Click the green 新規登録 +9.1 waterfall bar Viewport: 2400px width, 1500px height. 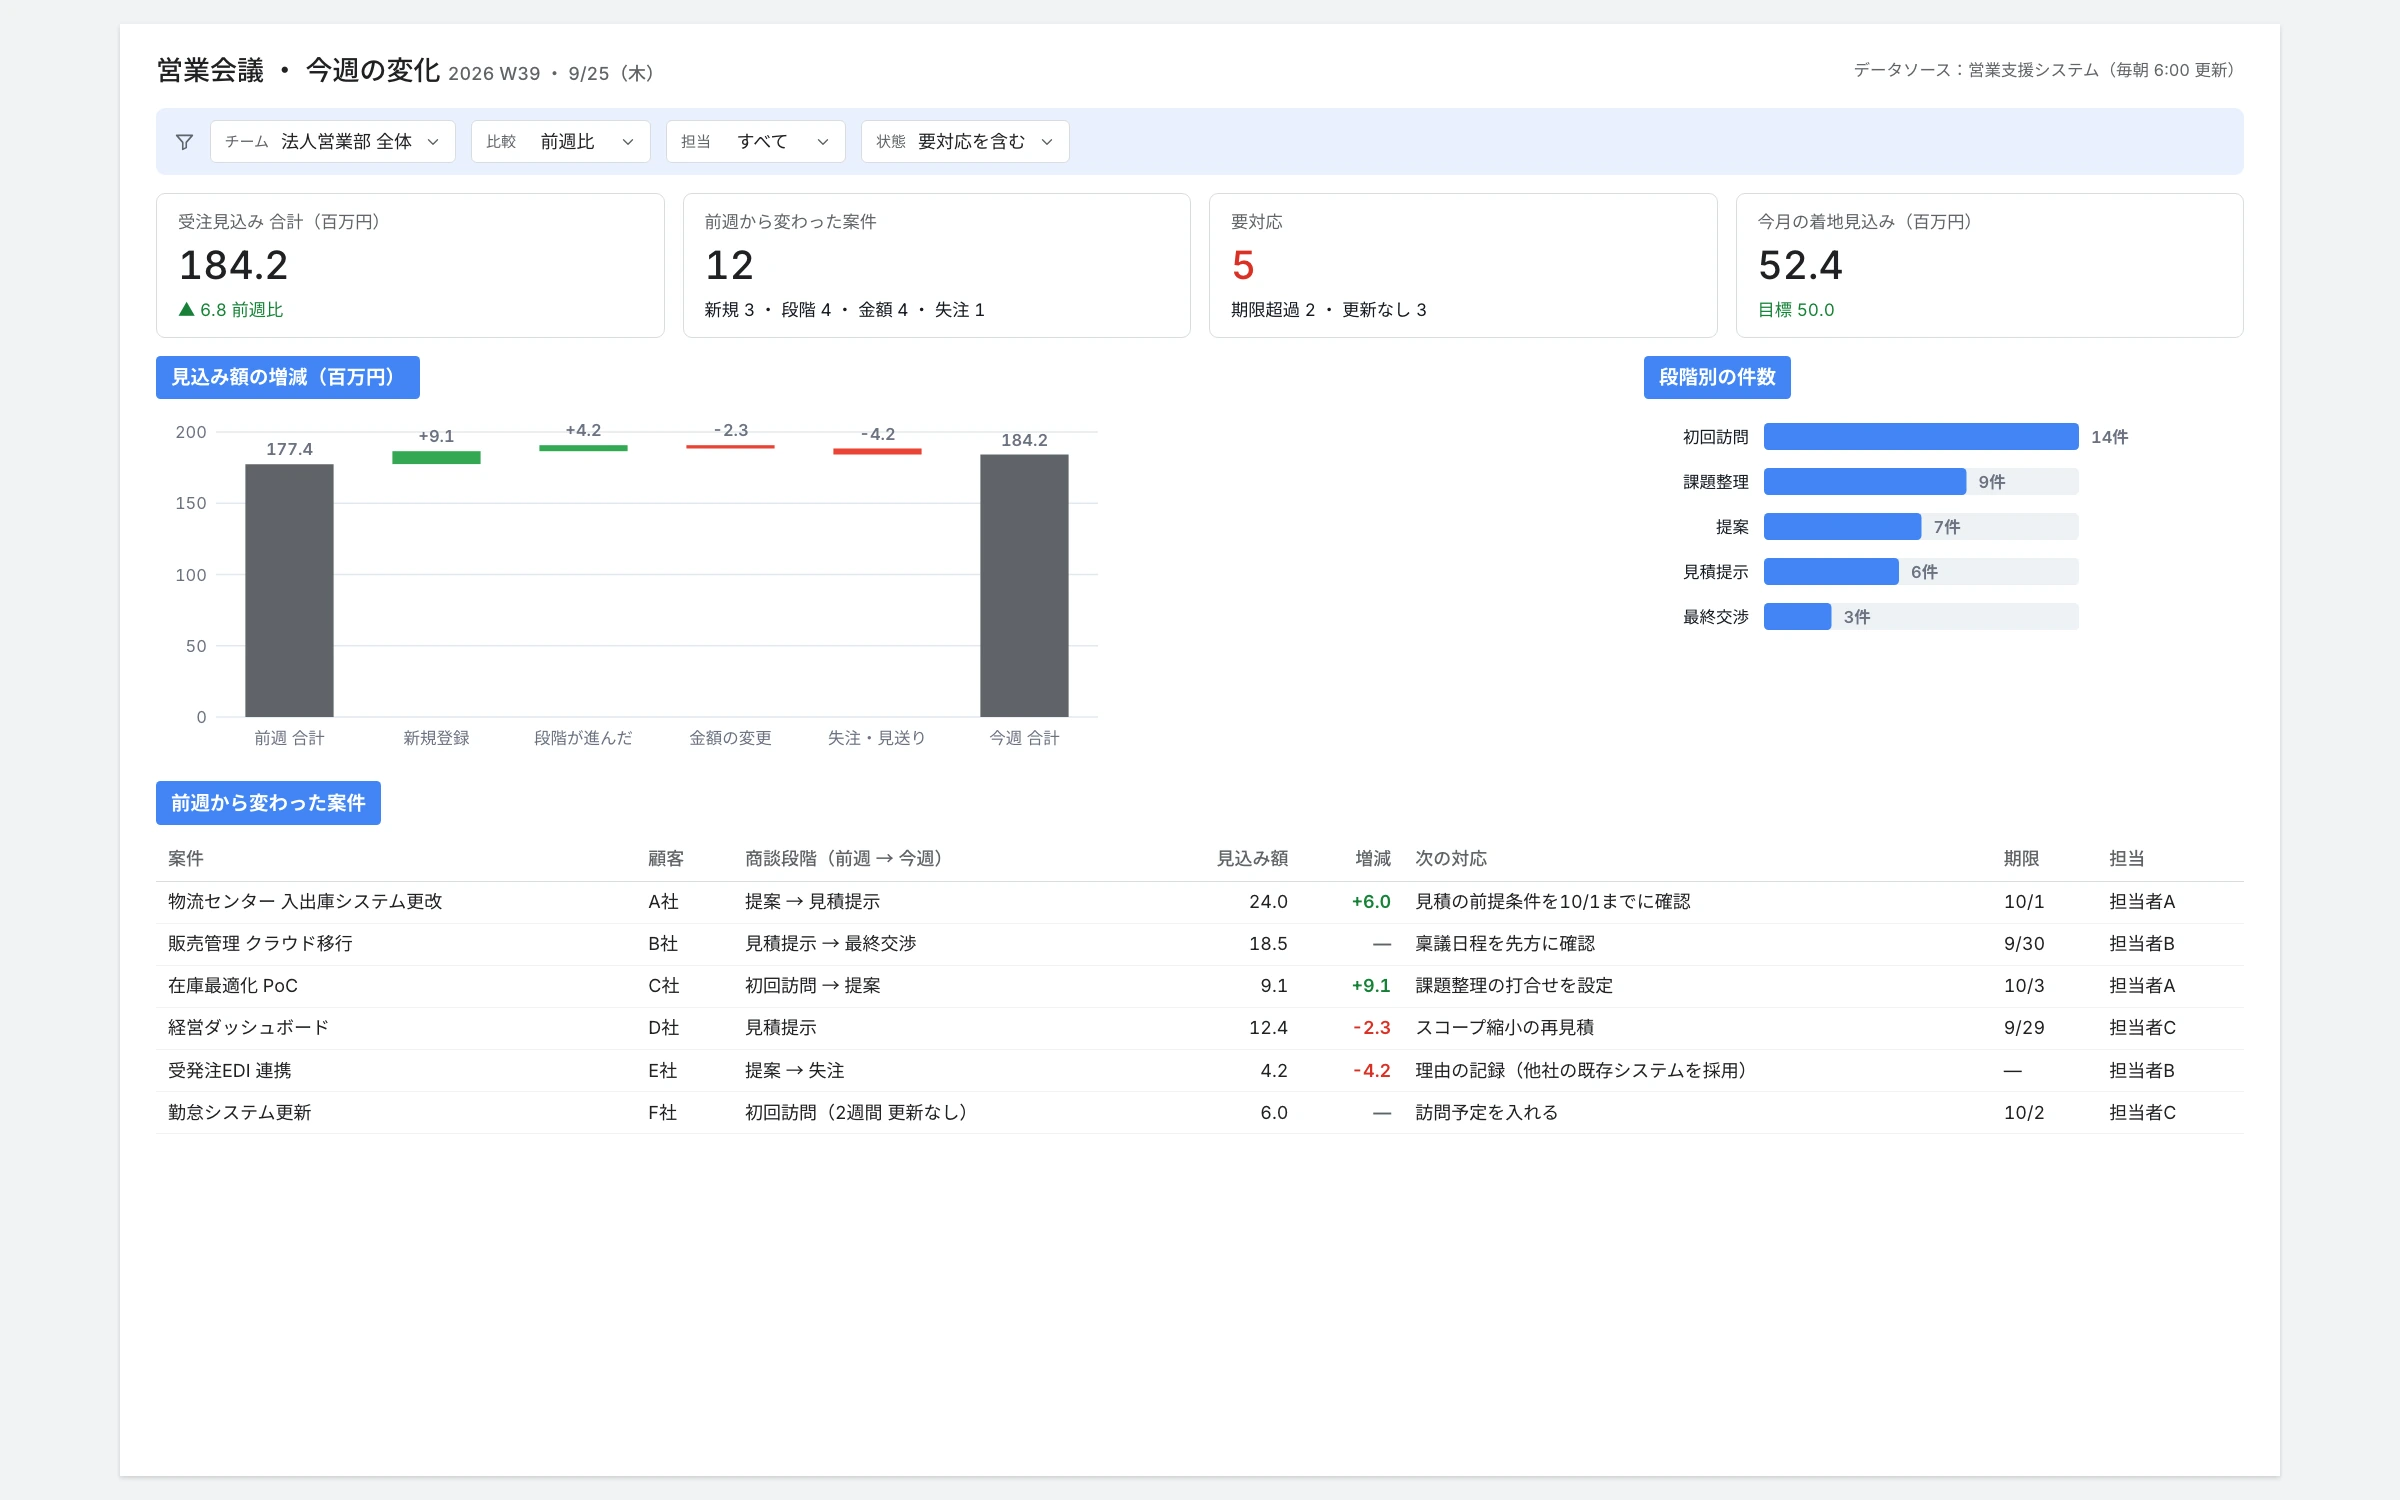(436, 458)
